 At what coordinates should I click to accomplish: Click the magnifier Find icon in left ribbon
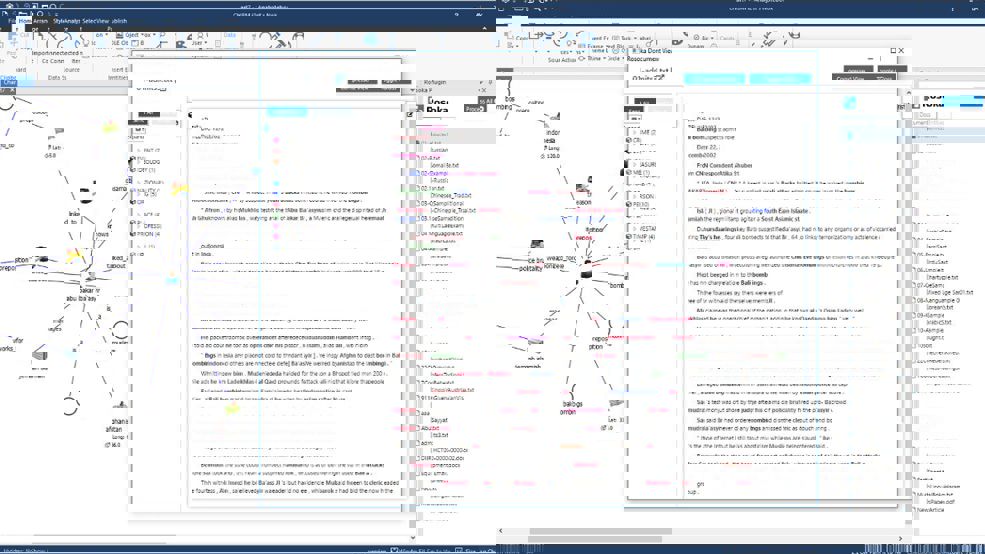(x=163, y=35)
